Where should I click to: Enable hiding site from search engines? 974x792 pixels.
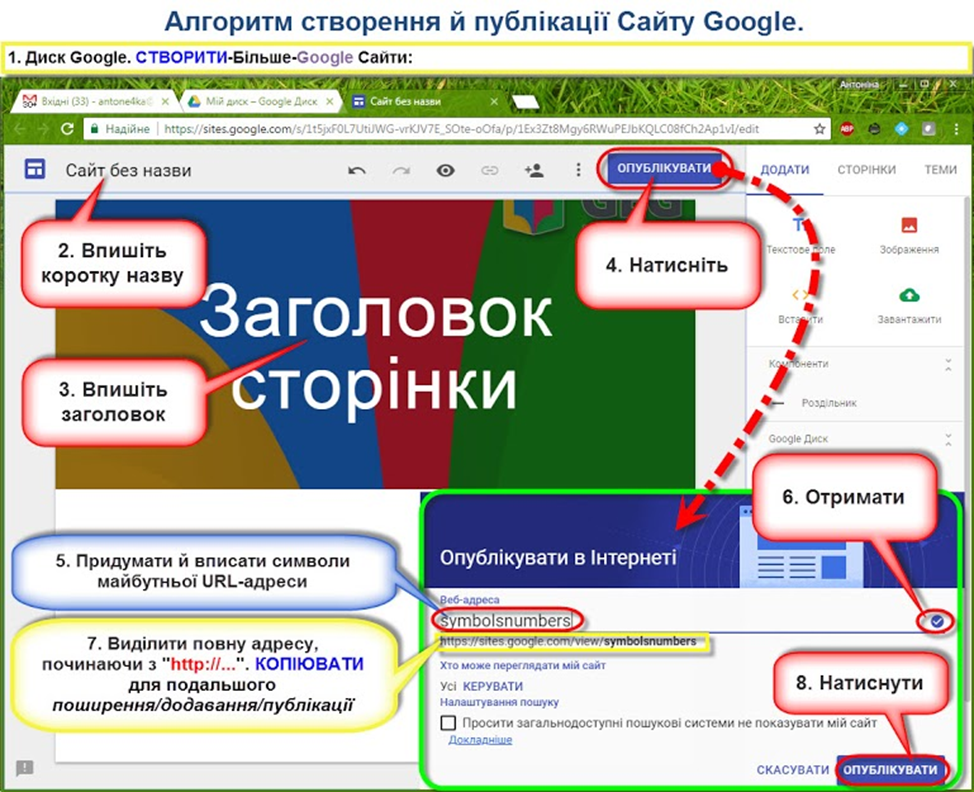(x=448, y=723)
